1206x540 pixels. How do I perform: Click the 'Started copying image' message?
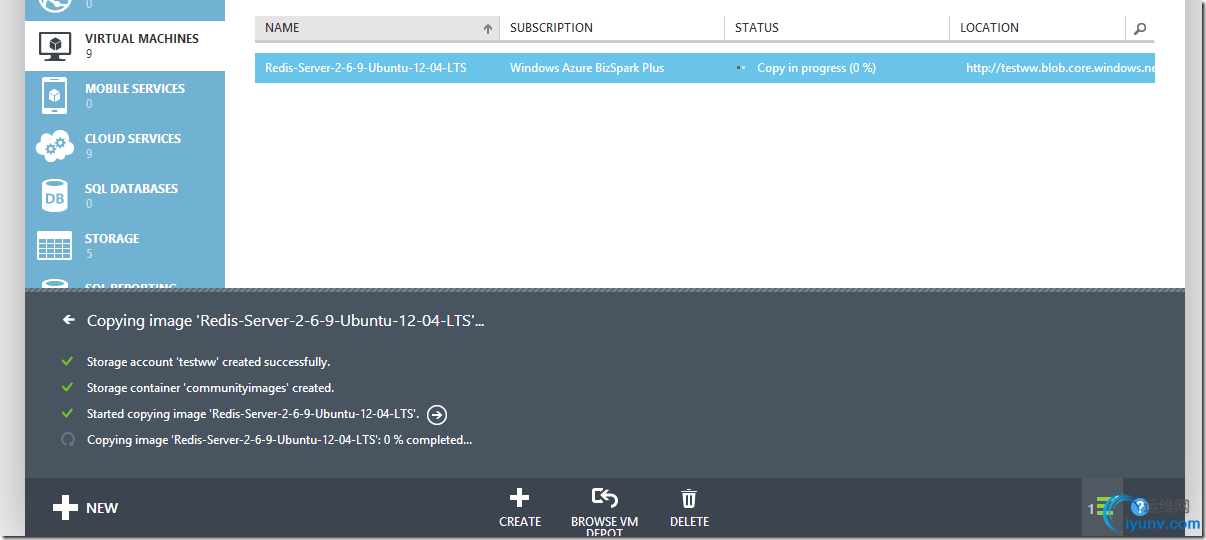(253, 414)
